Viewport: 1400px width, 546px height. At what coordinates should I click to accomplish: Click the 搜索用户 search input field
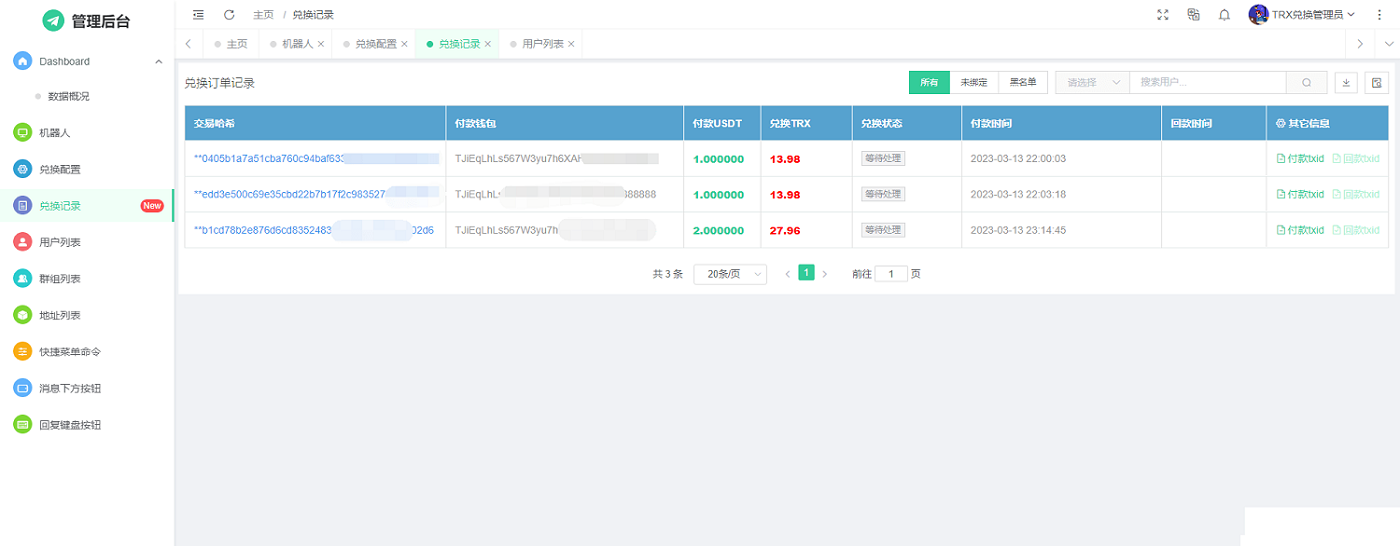(x=1208, y=83)
